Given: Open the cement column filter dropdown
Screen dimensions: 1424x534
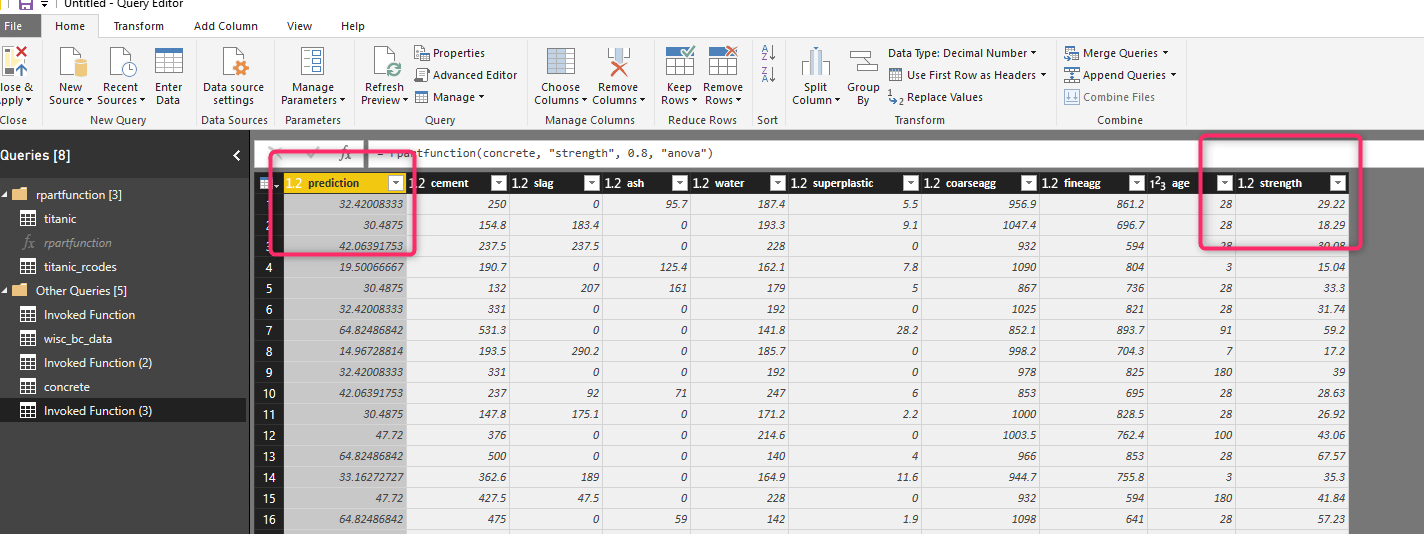Looking at the screenshot, I should pyautogui.click(x=498, y=183).
